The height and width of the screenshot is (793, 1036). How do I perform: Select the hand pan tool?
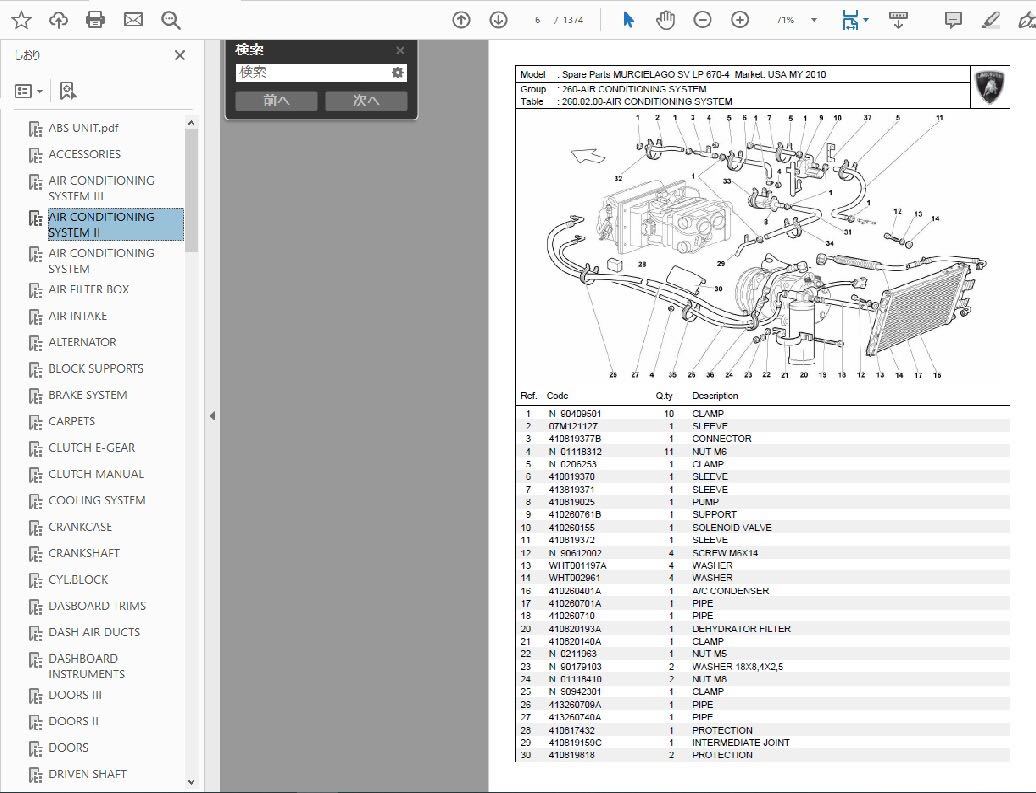665,20
